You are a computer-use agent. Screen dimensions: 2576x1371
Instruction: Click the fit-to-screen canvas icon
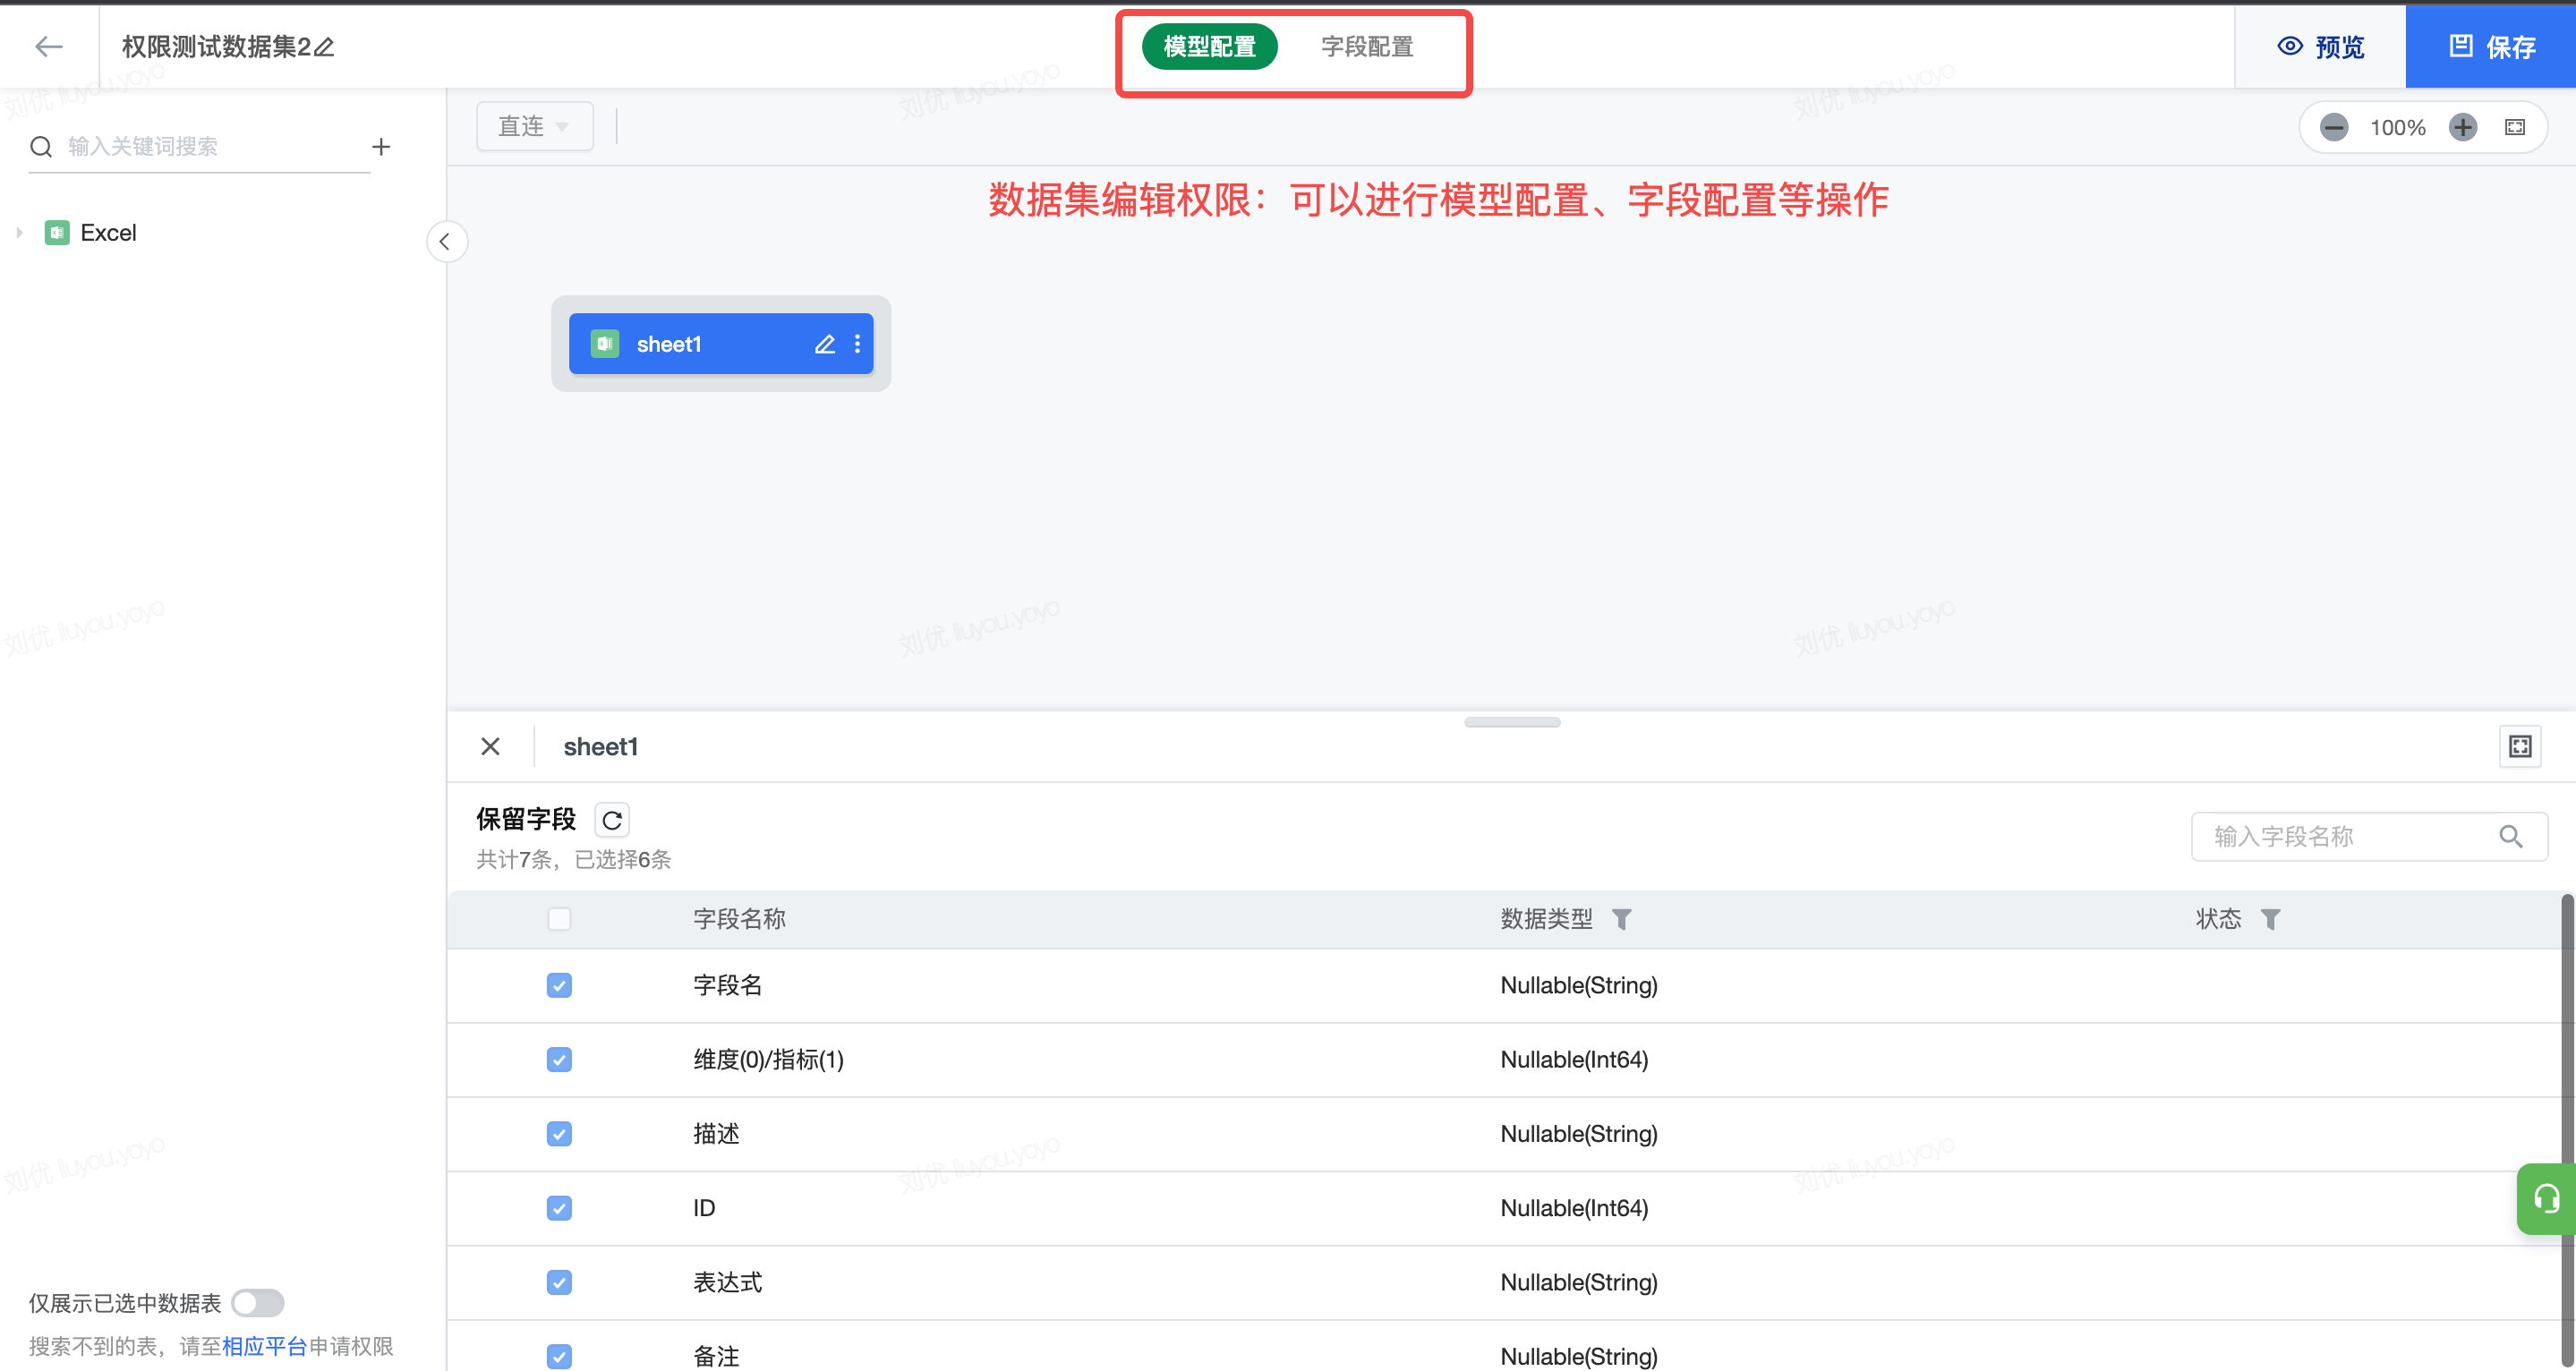(2515, 127)
